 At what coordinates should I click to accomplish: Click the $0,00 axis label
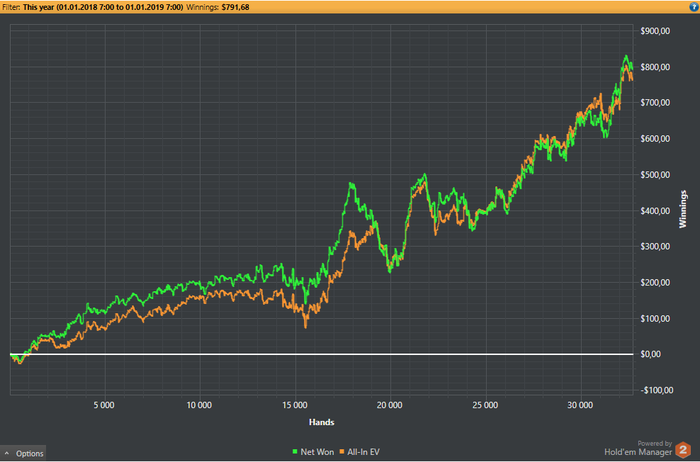pyautogui.click(x=650, y=354)
